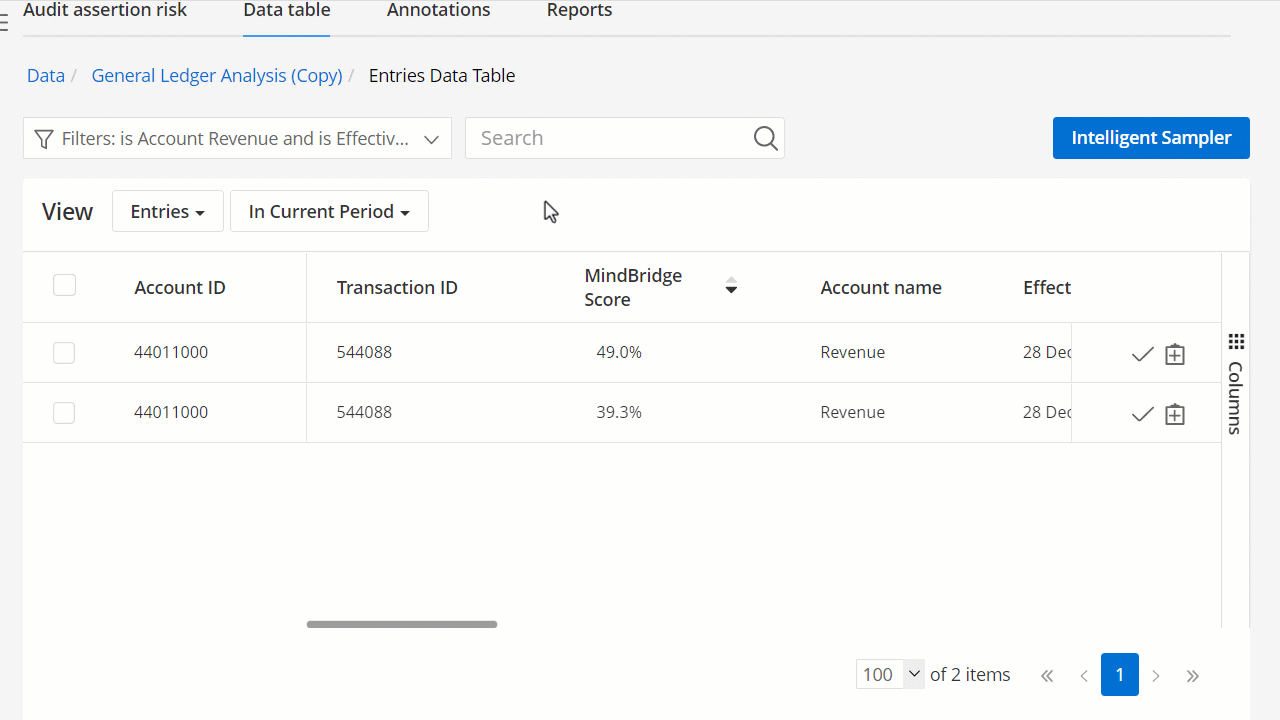The width and height of the screenshot is (1280, 720).
Task: Open the Columns grid icon panel
Action: point(1235,342)
